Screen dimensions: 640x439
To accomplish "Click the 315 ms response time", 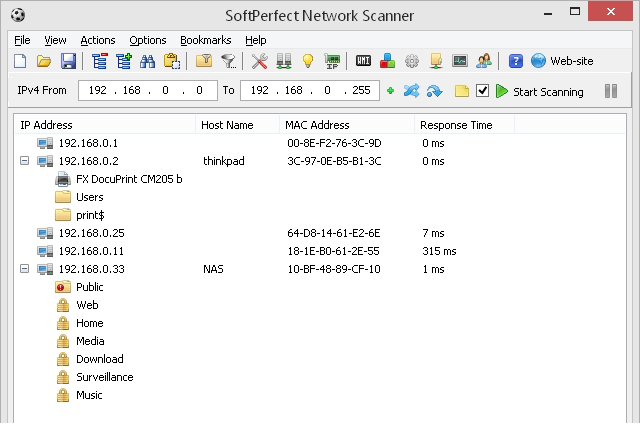I will point(439,251).
